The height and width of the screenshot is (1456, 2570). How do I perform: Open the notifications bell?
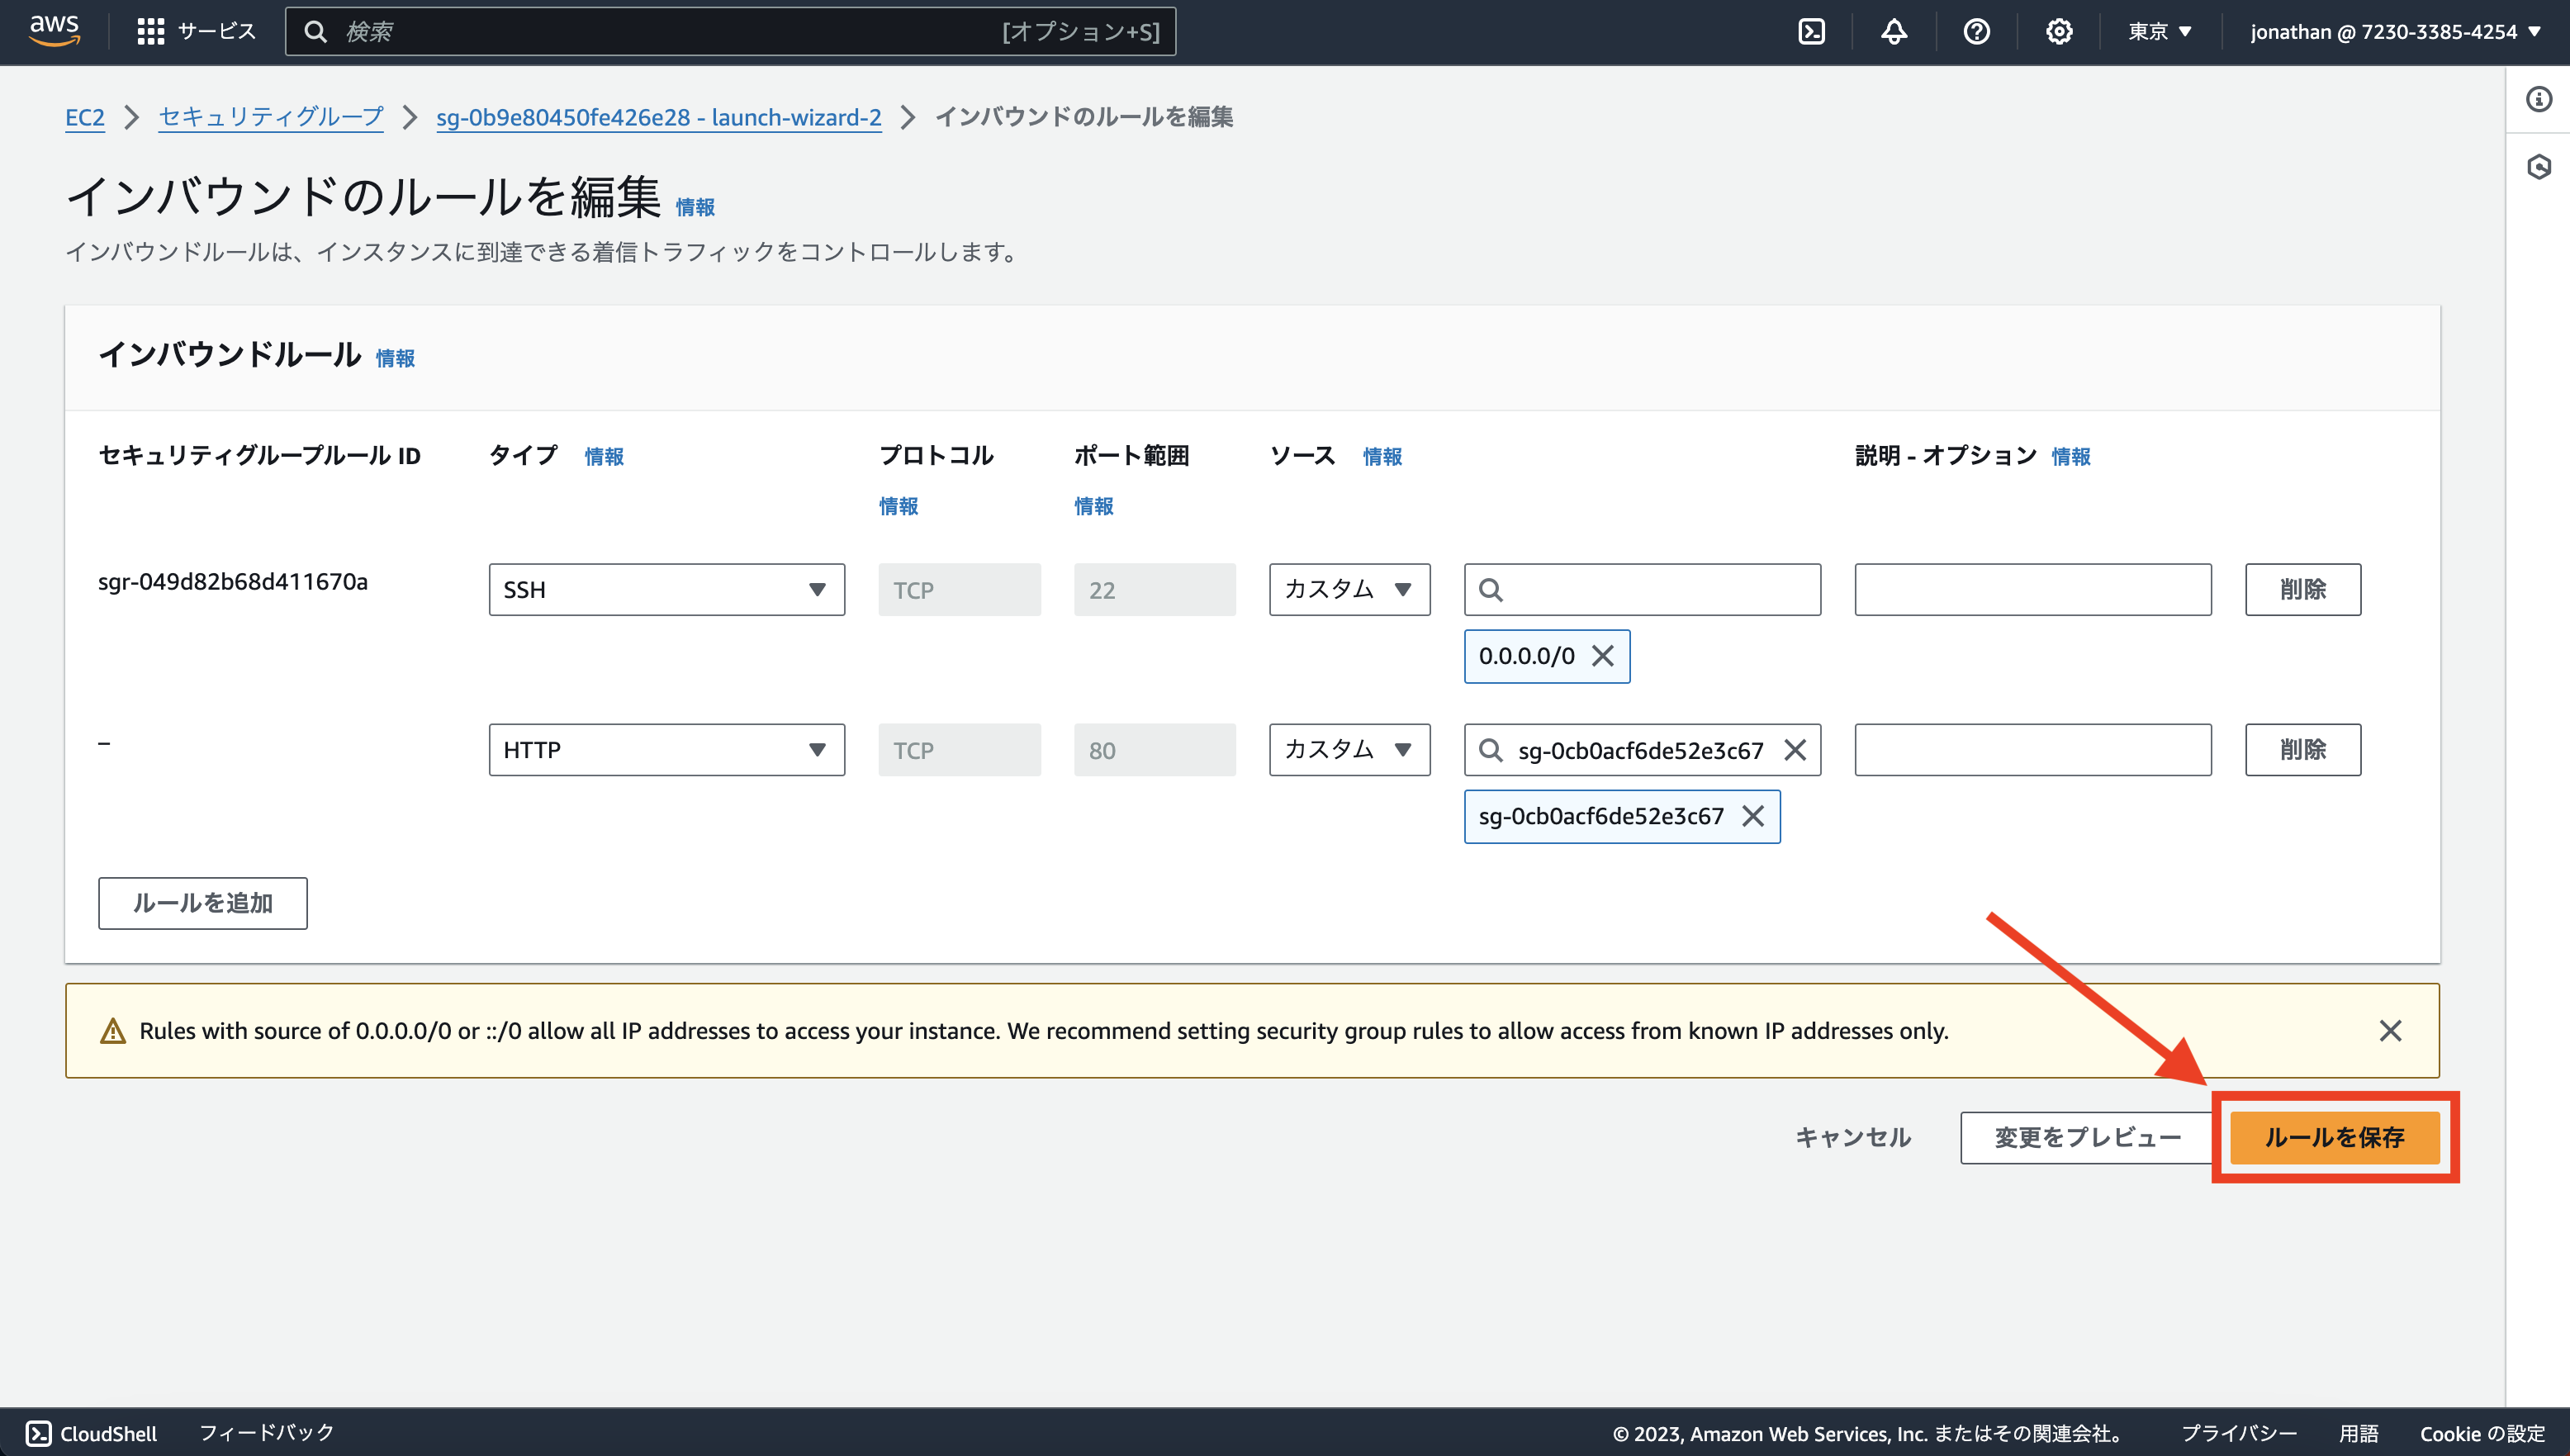coord(1894,31)
